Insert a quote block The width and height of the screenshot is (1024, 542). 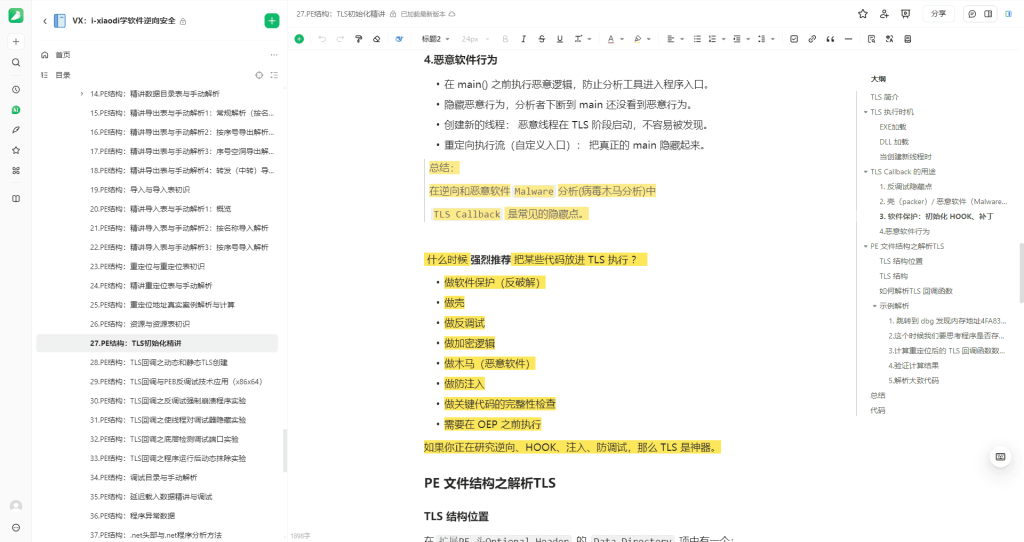(831, 39)
